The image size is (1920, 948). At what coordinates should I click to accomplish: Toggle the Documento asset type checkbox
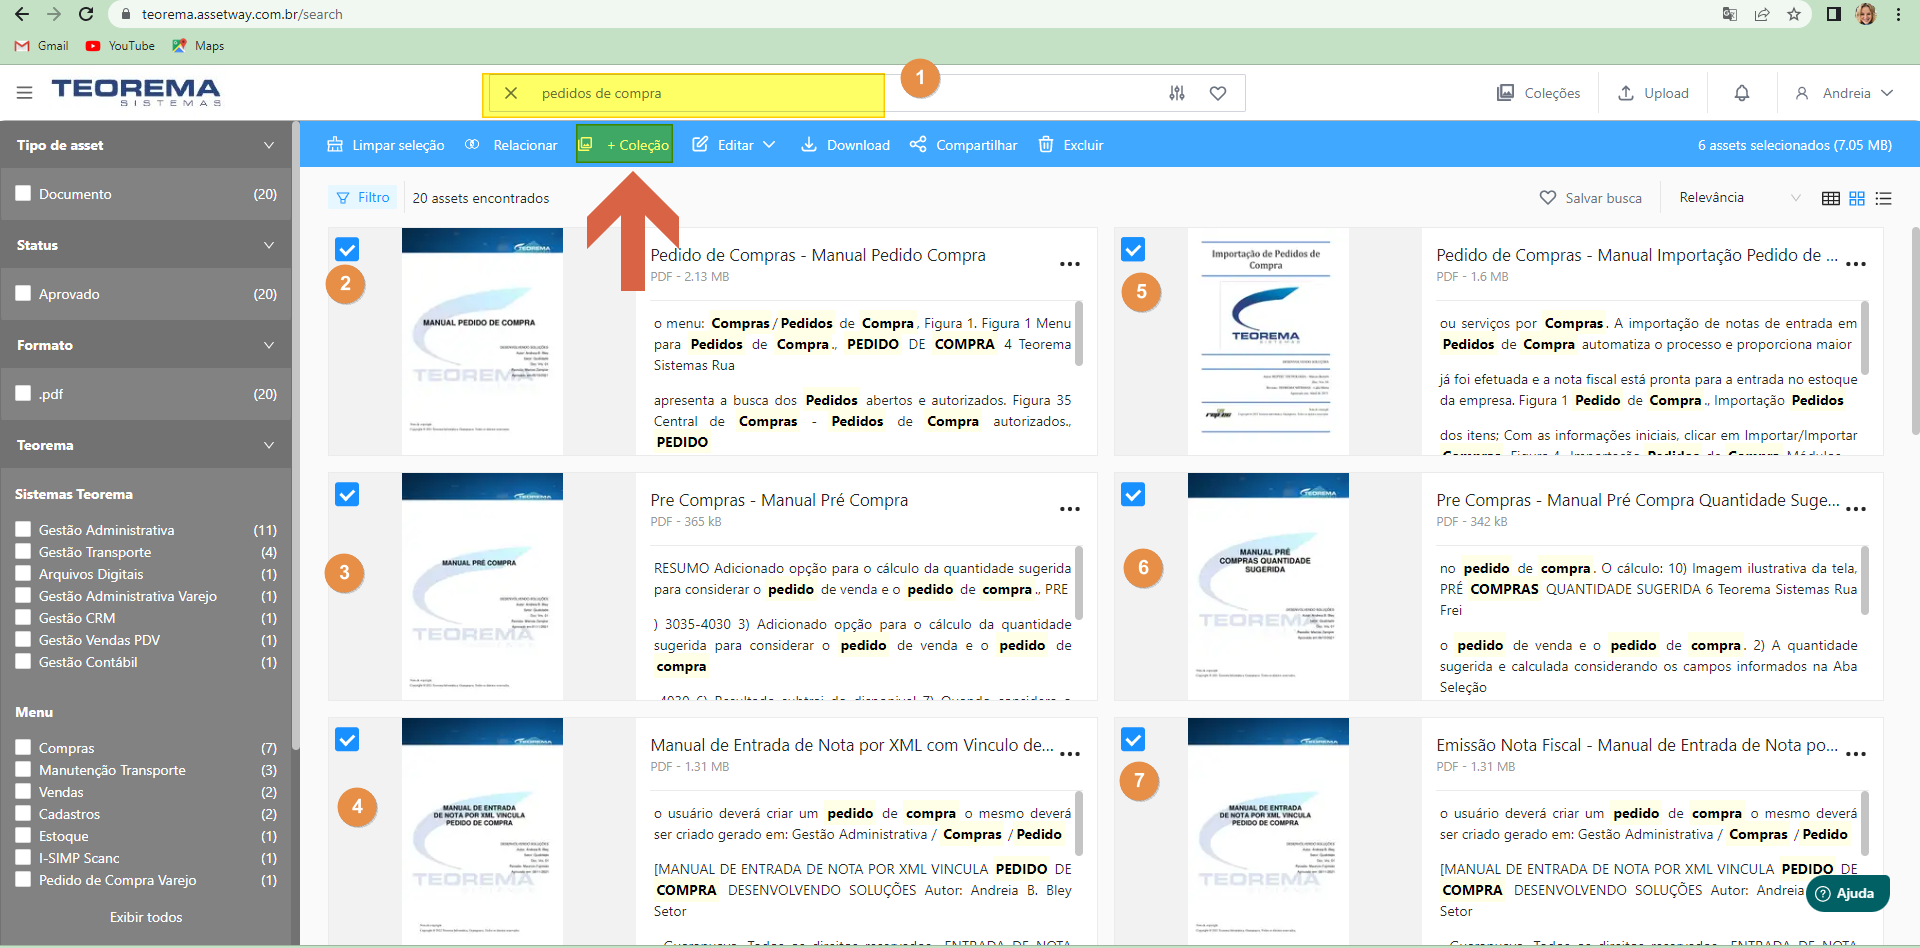[x=23, y=193]
